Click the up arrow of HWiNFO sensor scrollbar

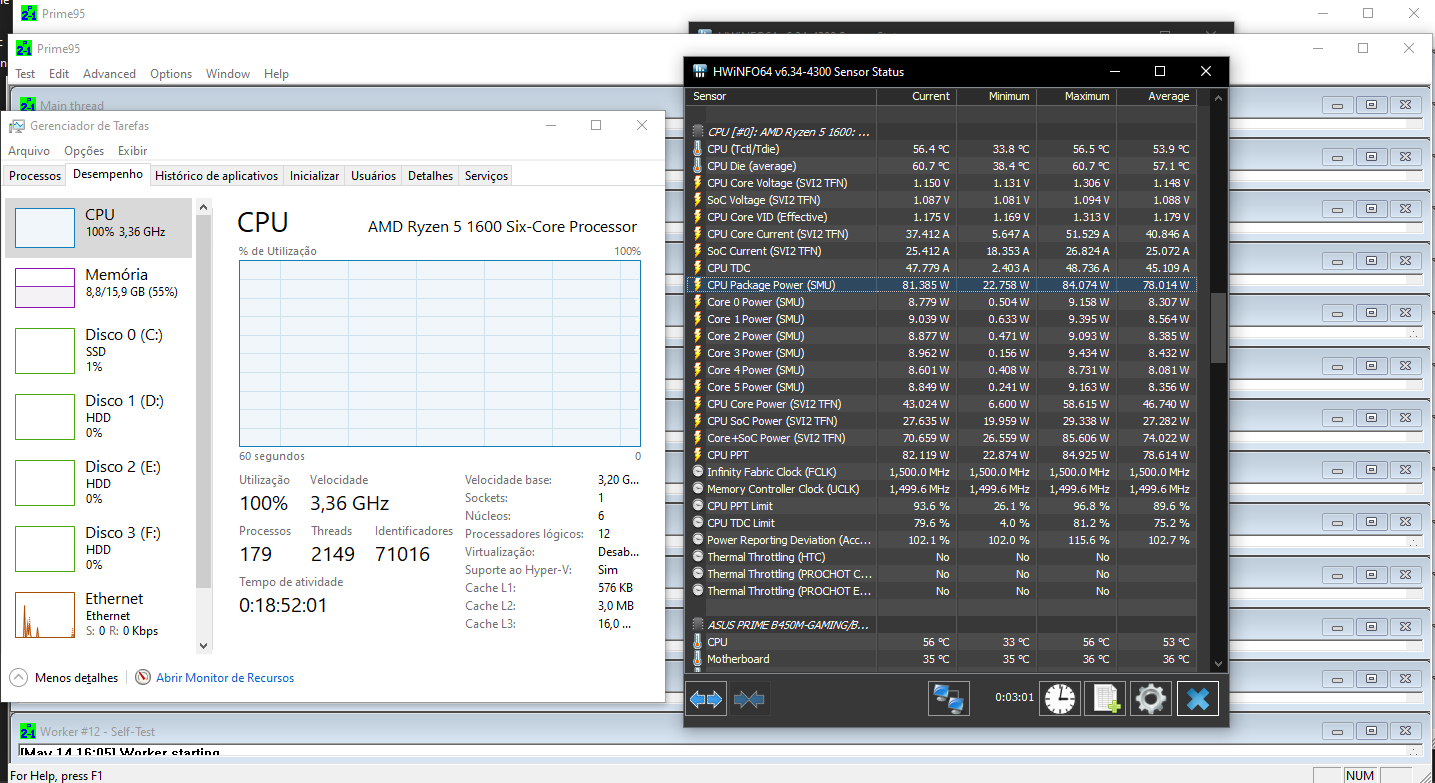coord(1218,98)
